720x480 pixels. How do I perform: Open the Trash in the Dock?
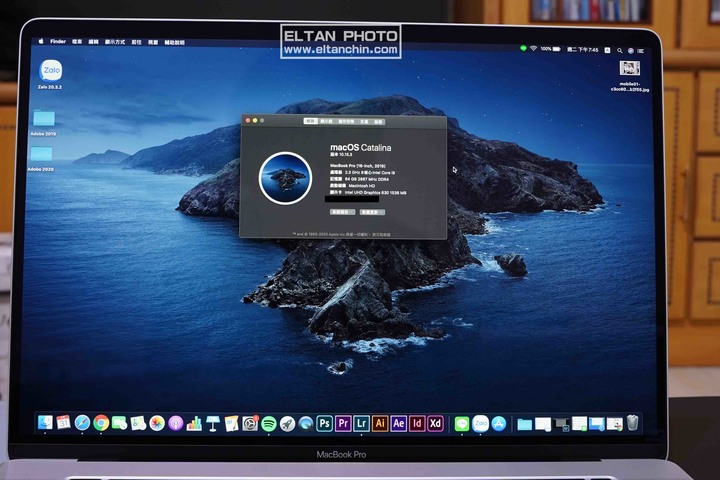click(633, 423)
